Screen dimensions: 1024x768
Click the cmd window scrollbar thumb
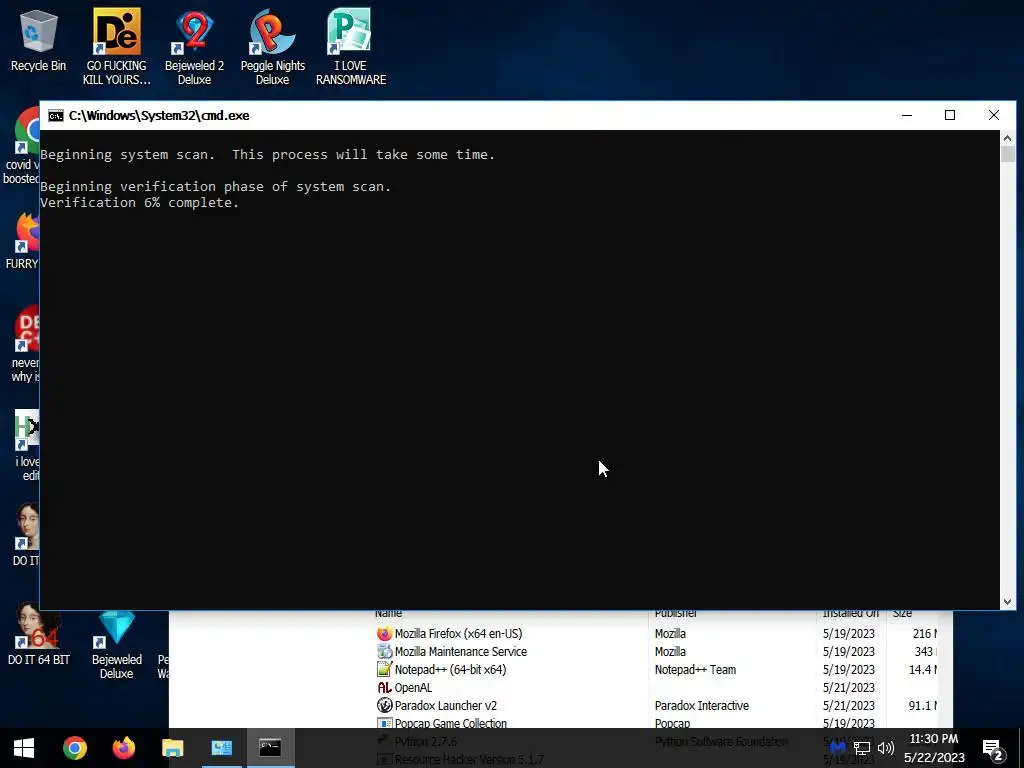coord(1008,154)
